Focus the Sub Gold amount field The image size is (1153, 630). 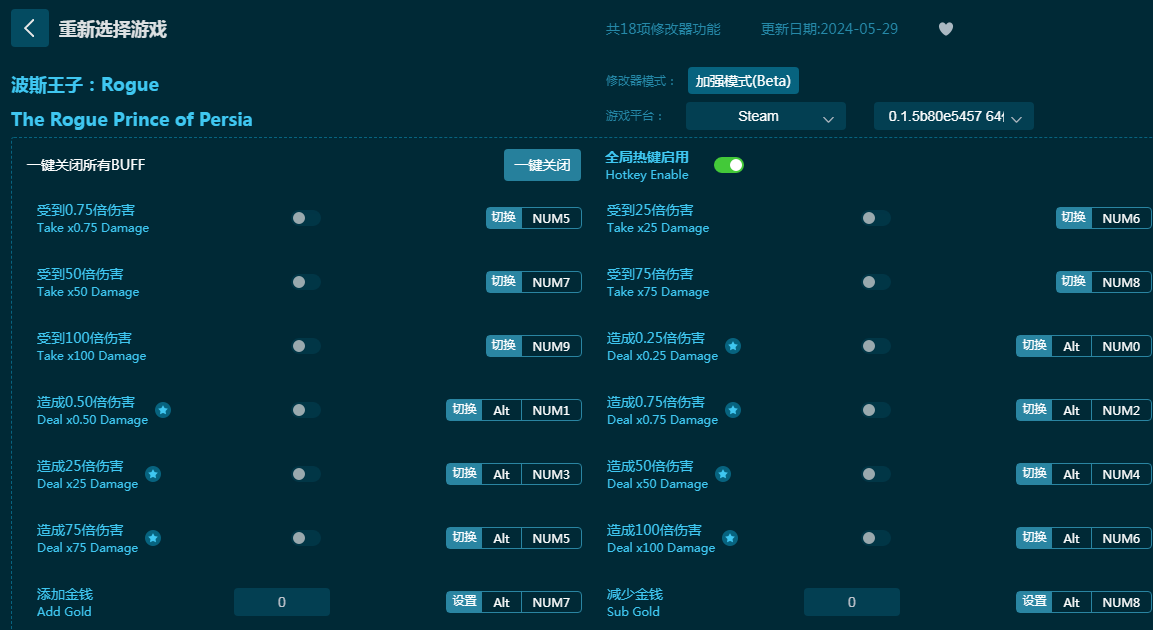[x=852, y=602]
